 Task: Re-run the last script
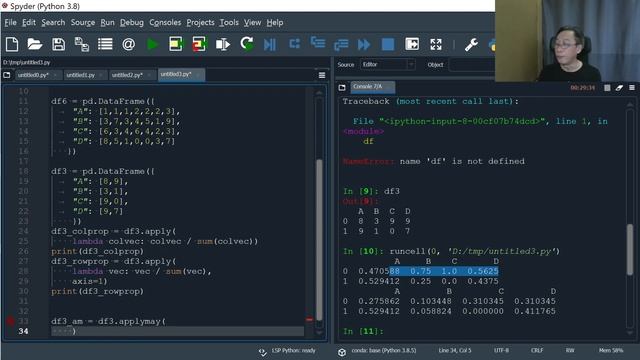click(247, 44)
